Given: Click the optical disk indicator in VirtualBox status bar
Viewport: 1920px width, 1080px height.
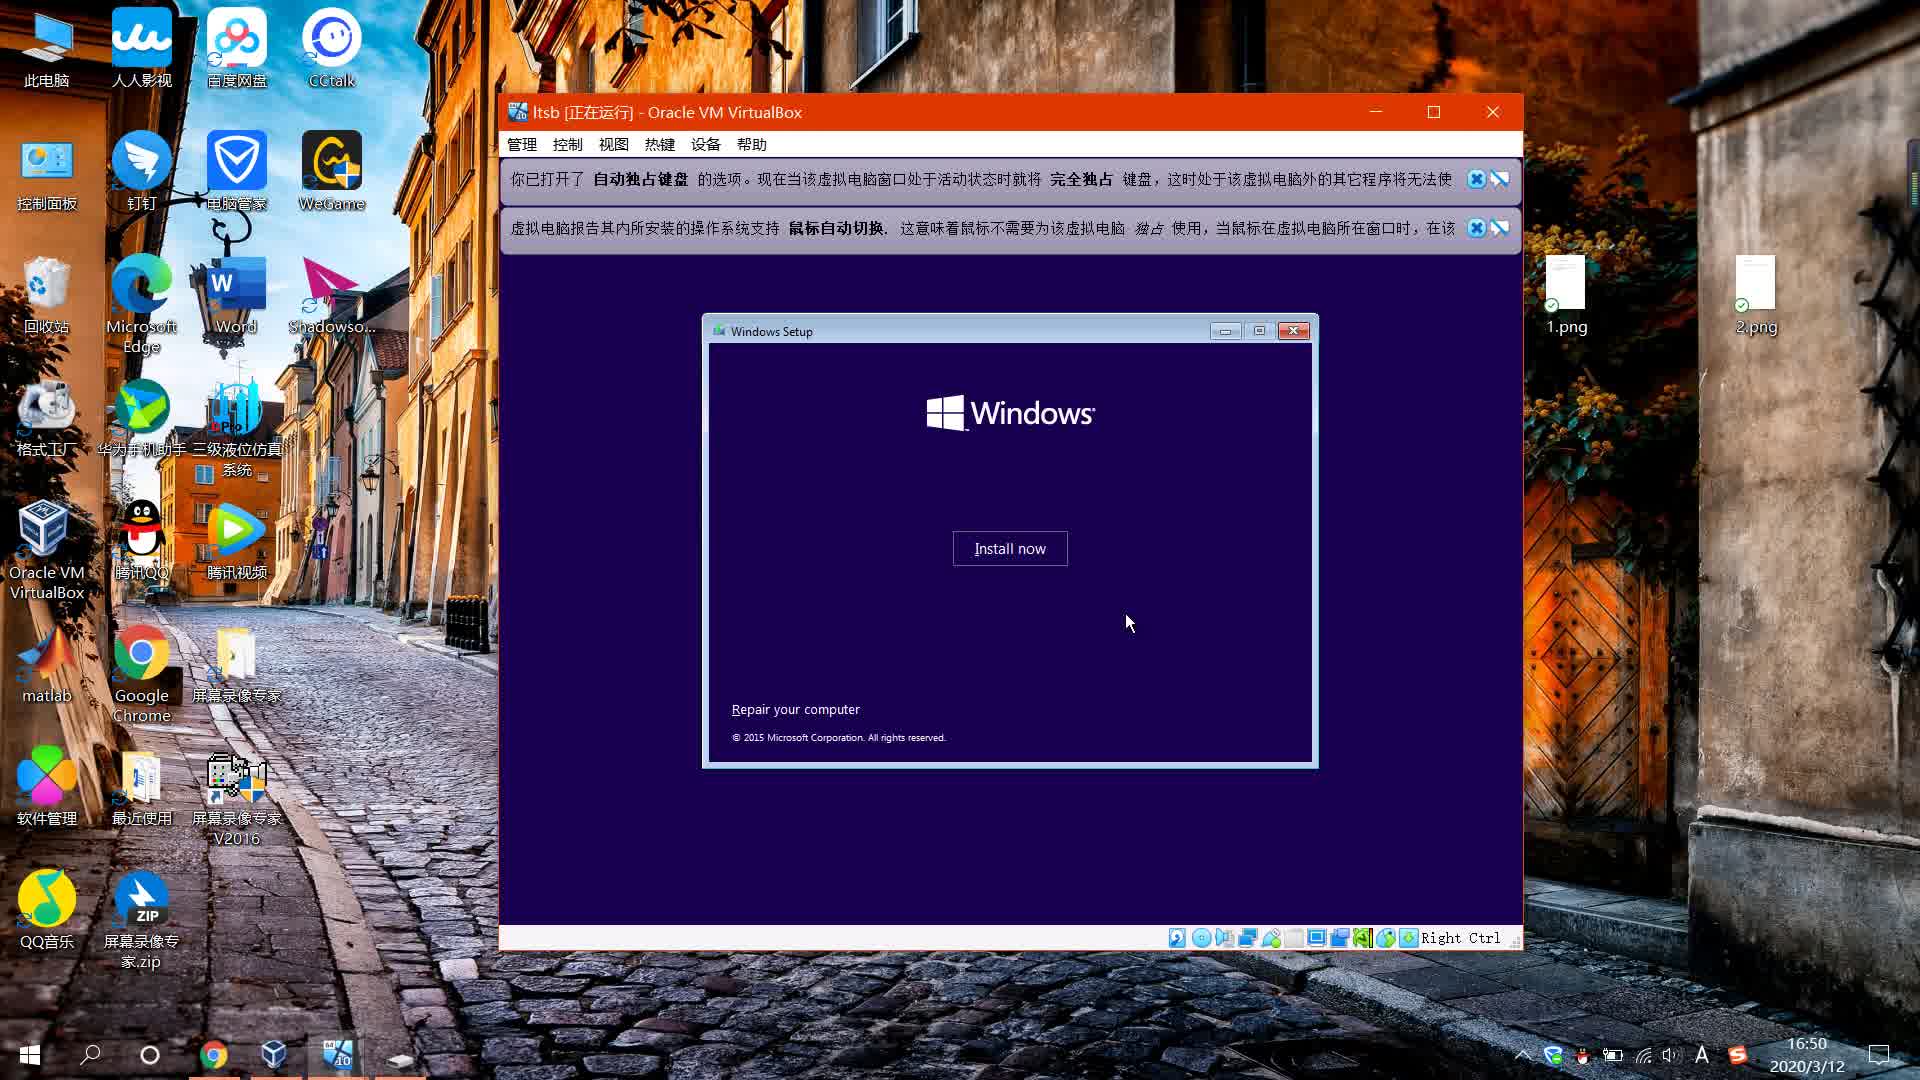Looking at the screenshot, I should [1201, 938].
